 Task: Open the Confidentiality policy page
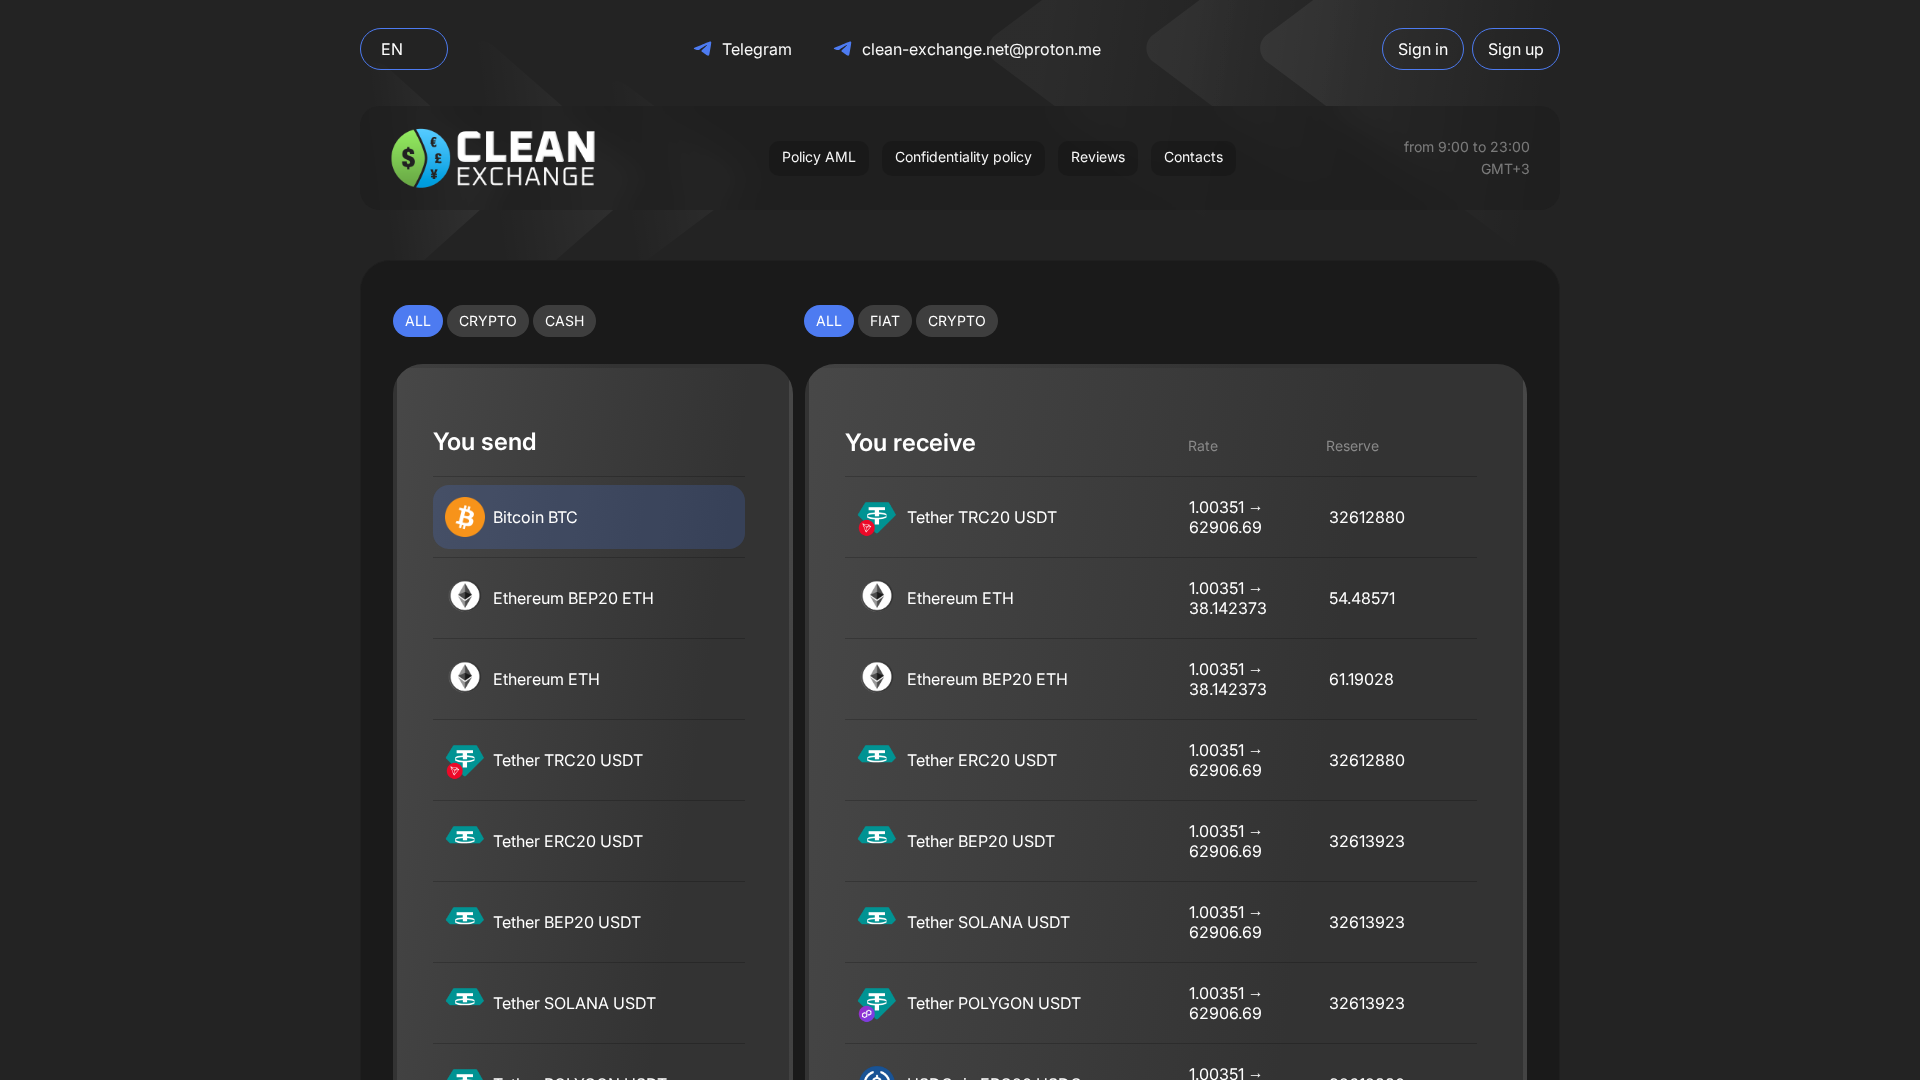point(963,158)
